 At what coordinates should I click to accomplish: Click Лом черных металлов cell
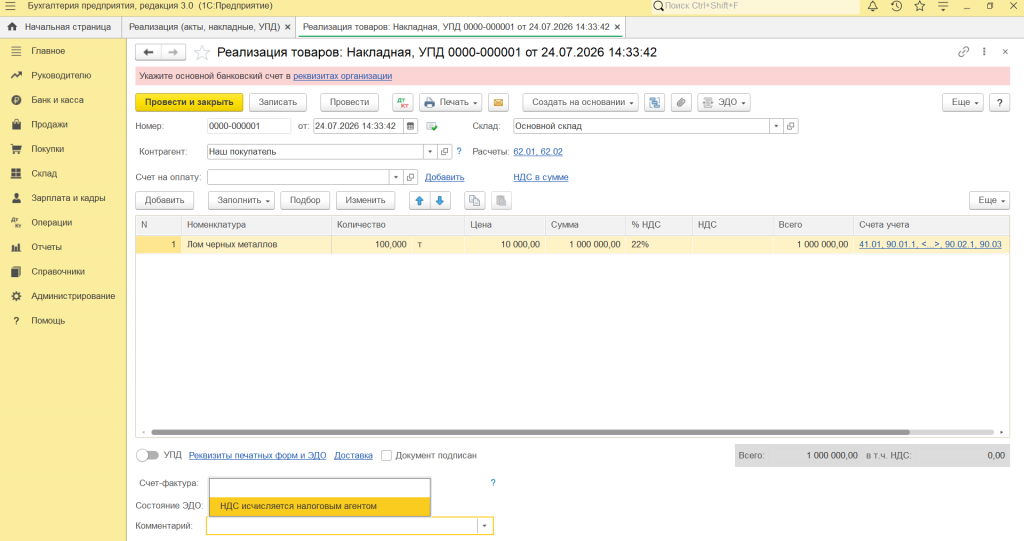coord(257,244)
